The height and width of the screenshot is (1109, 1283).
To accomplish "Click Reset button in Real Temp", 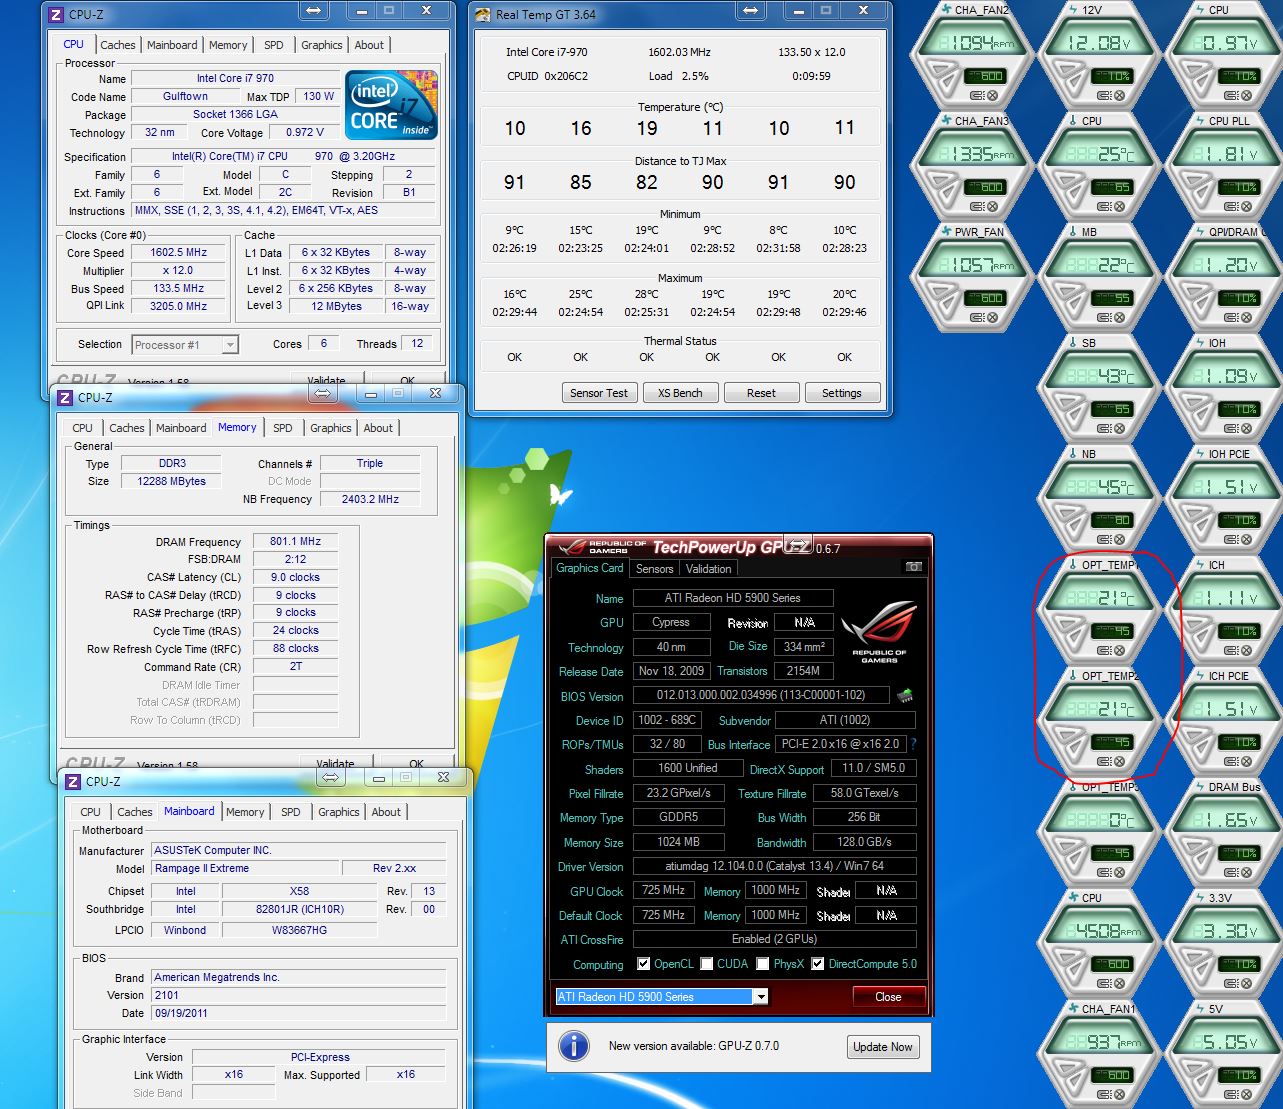I will 761,393.
